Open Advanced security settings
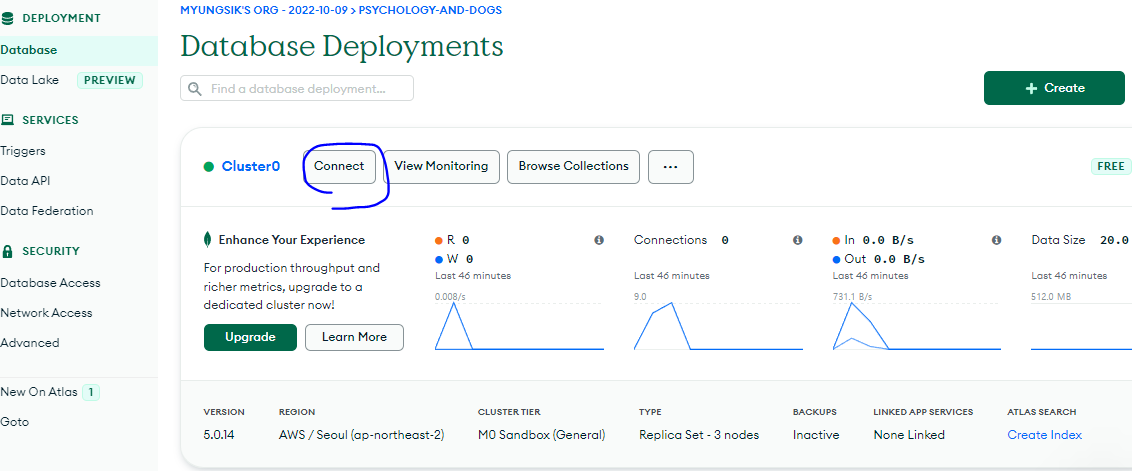1132x471 pixels. pyautogui.click(x=30, y=343)
